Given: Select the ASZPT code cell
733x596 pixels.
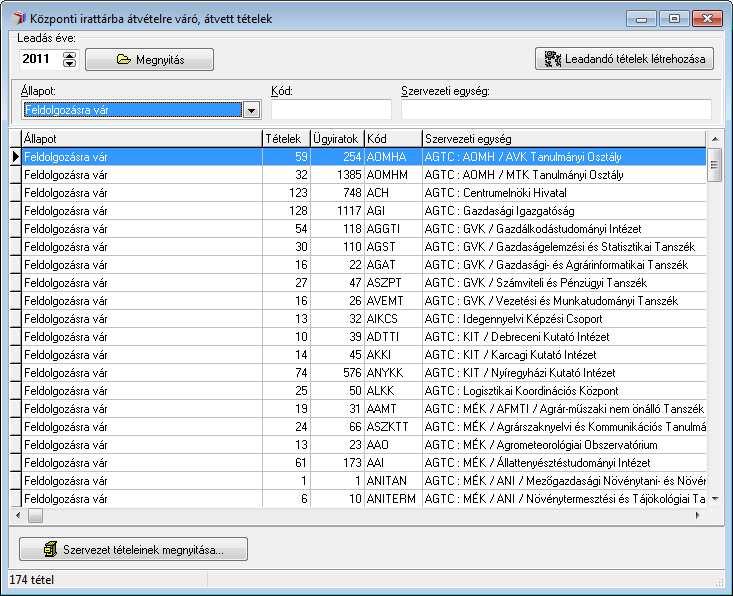Looking at the screenshot, I should pos(393,283).
